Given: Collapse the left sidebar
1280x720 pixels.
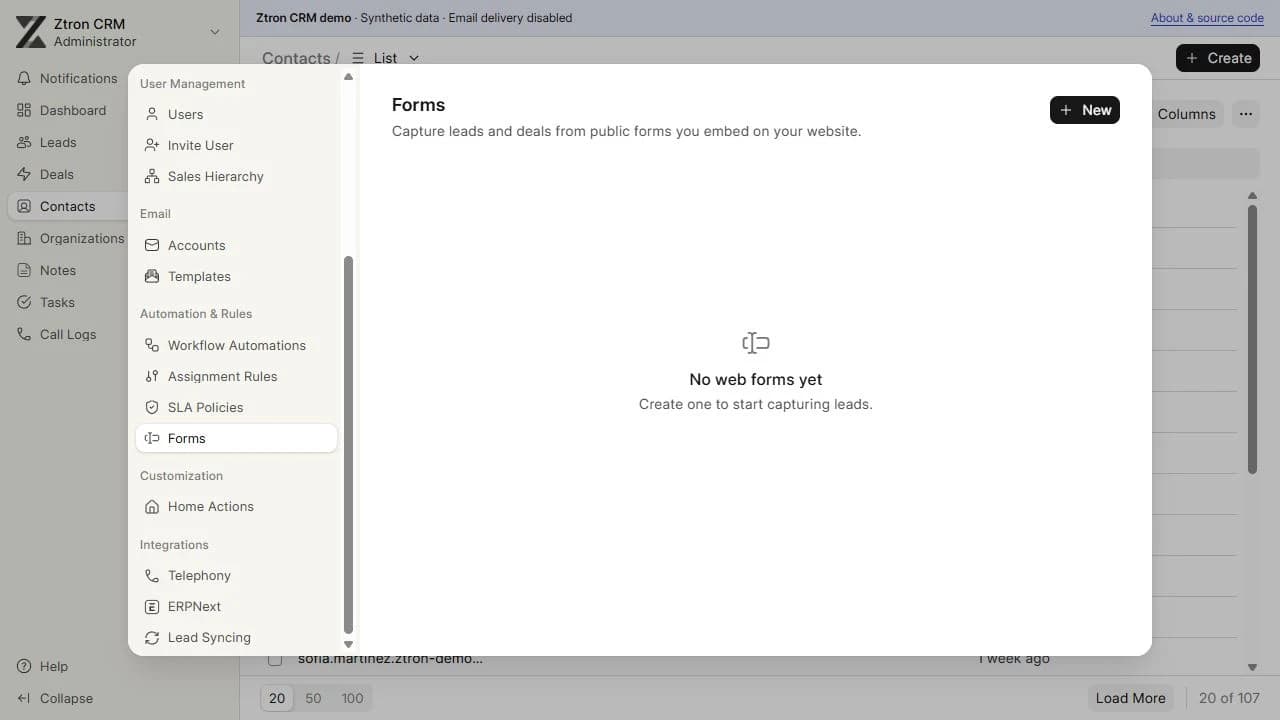Looking at the screenshot, I should tap(67, 698).
